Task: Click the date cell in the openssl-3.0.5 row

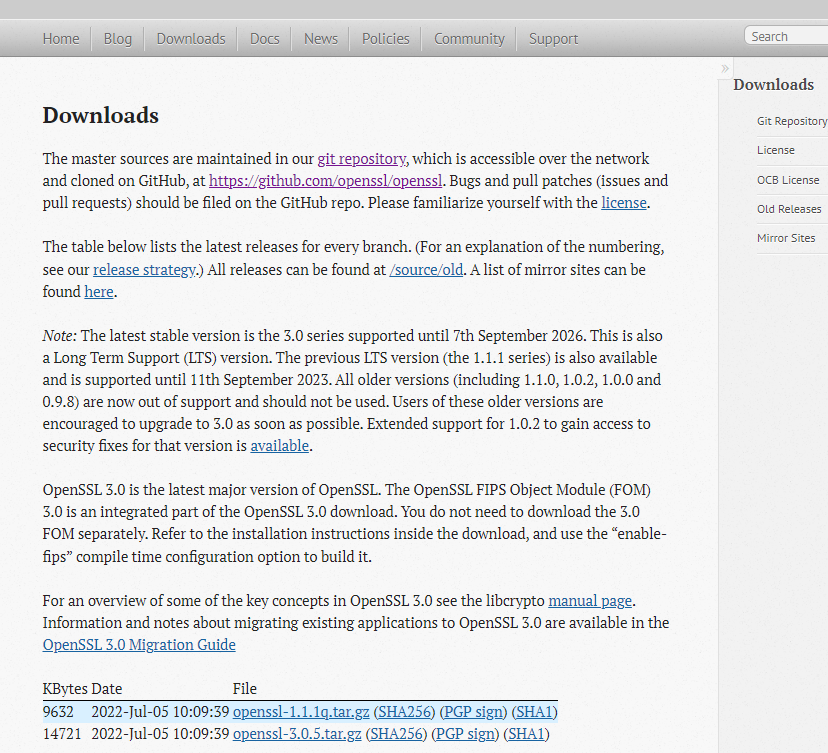Action: (160, 734)
